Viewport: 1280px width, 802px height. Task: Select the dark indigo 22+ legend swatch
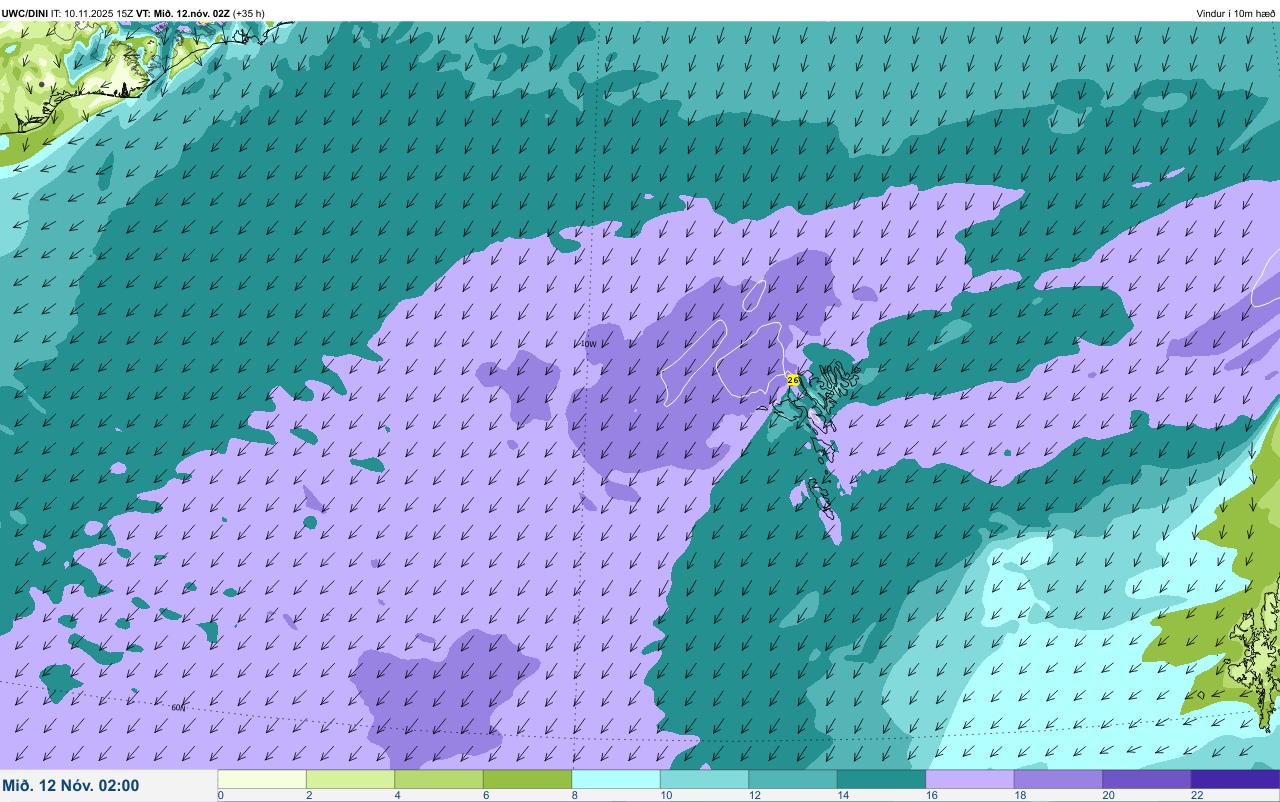1235,779
